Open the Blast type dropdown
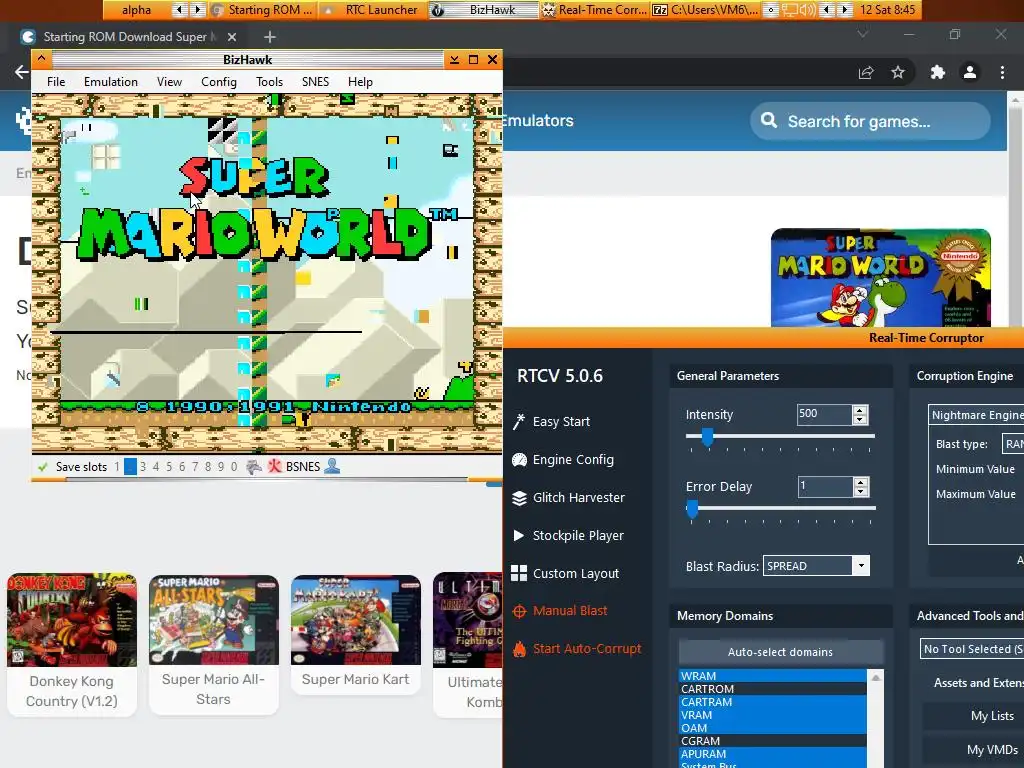 pyautogui.click(x=1013, y=444)
